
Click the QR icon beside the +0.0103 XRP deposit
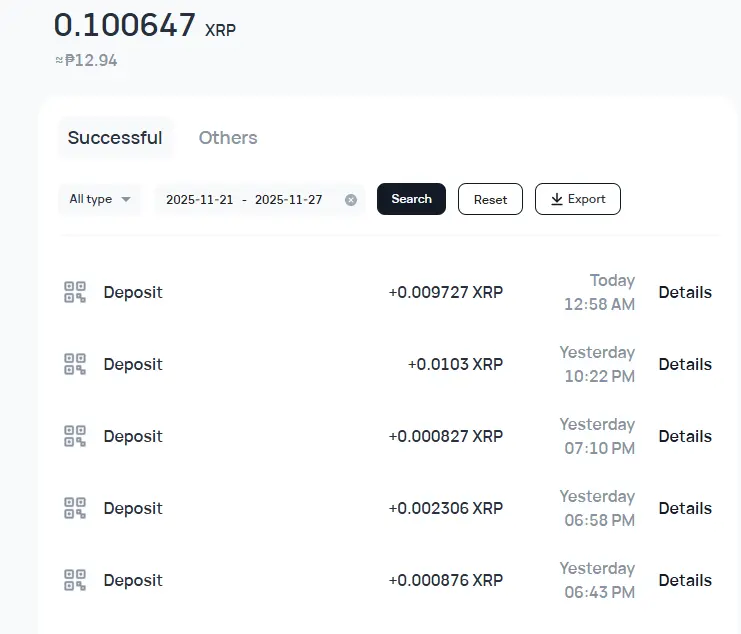[x=75, y=364]
